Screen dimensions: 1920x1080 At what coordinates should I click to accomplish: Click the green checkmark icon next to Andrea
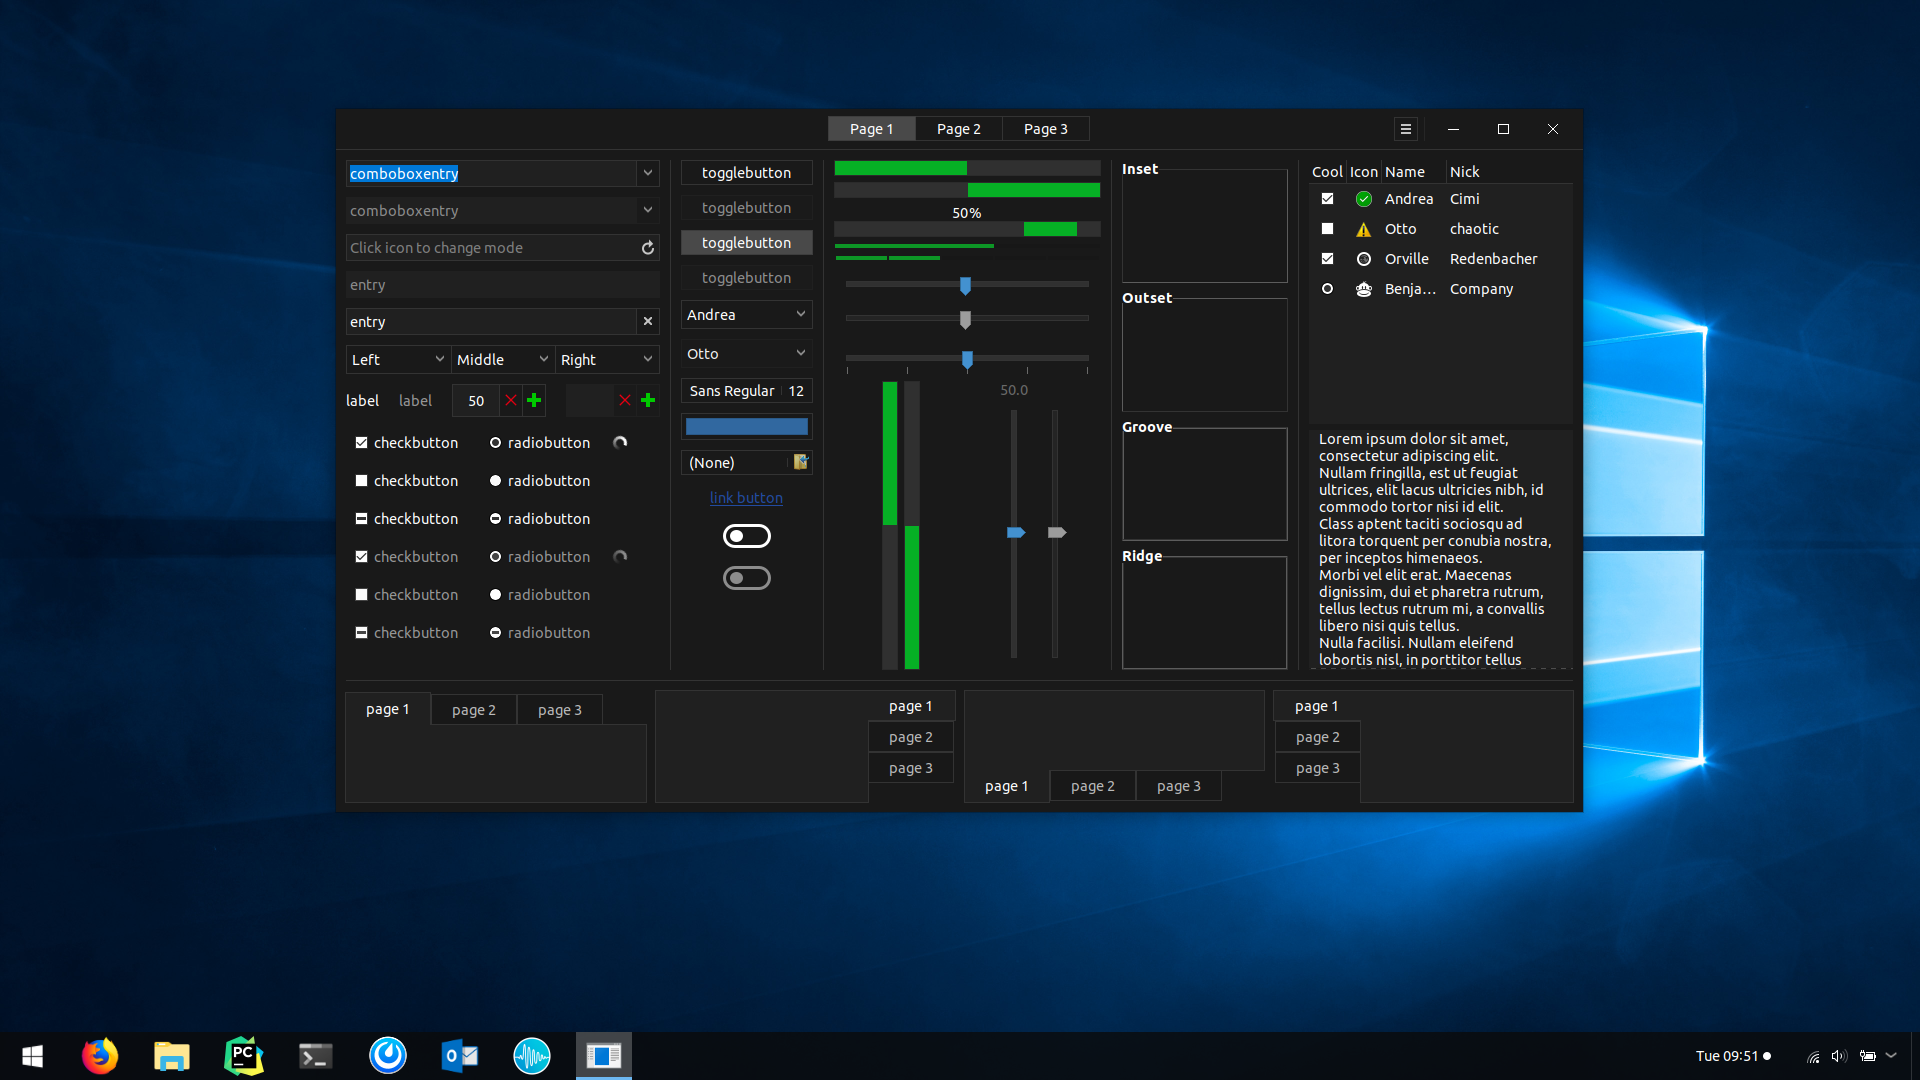tap(1364, 198)
